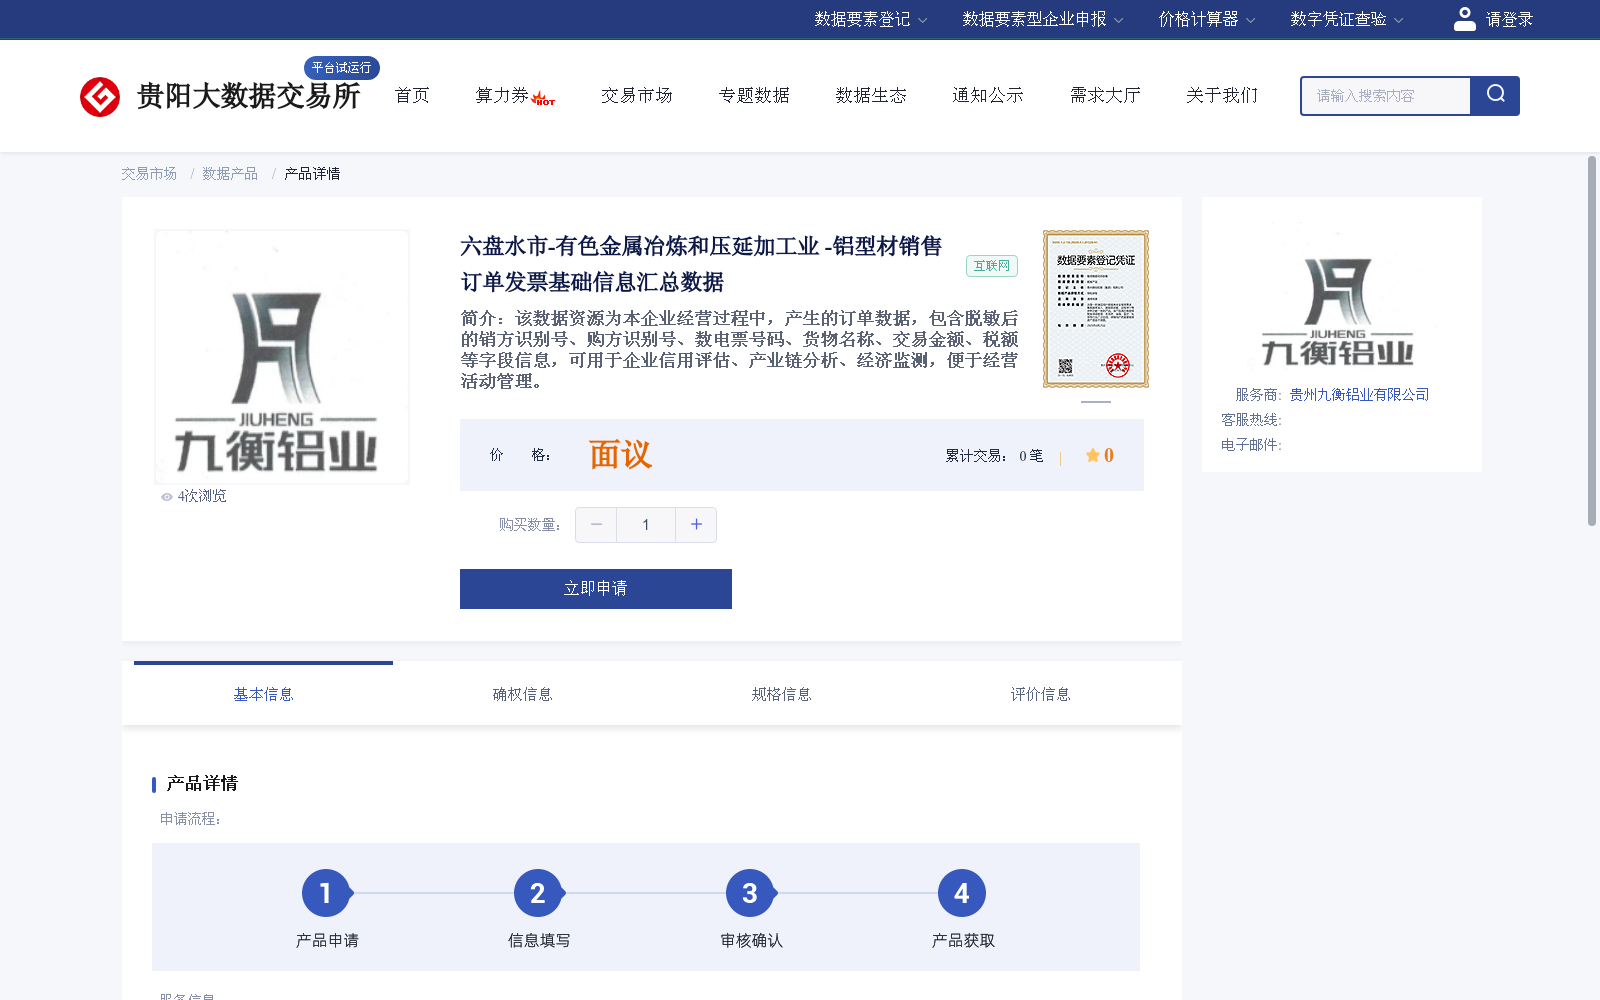
Task: Click the 平台试运行 badge
Action: [341, 67]
